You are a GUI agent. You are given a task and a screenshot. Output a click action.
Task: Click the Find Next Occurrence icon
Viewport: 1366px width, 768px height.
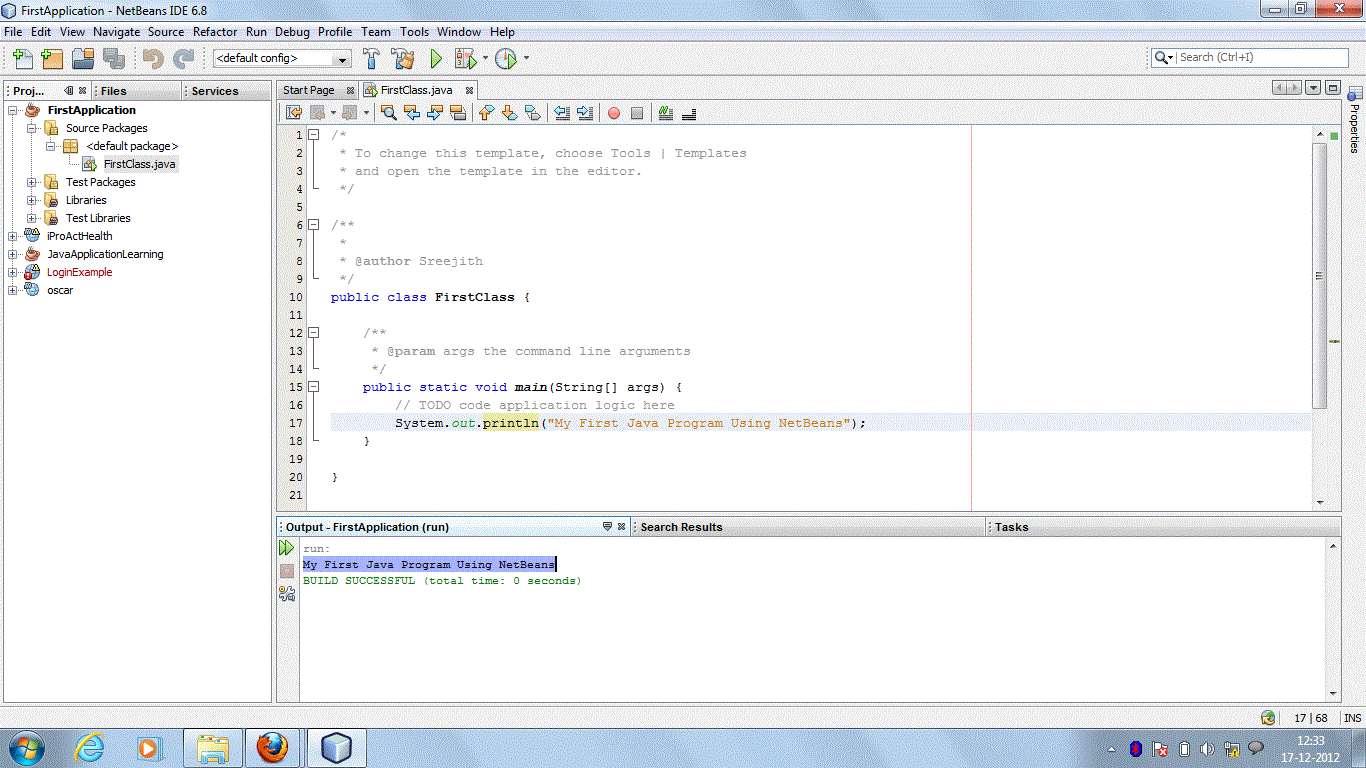(x=435, y=113)
